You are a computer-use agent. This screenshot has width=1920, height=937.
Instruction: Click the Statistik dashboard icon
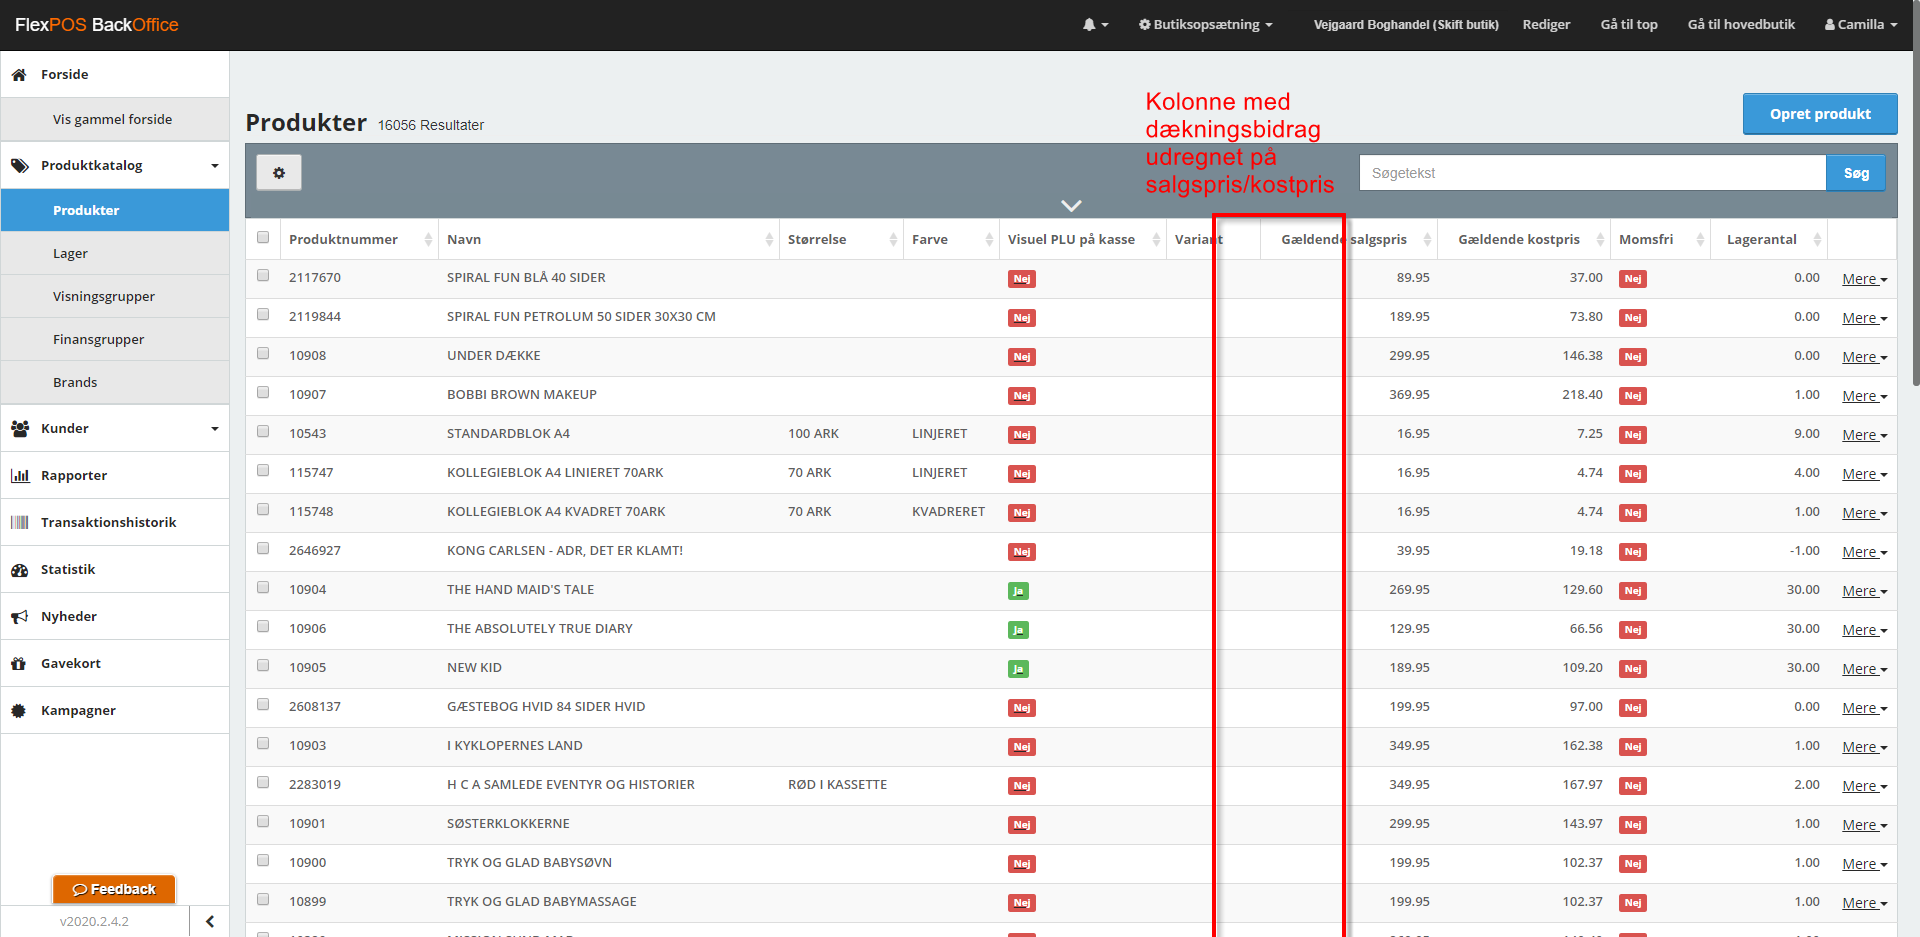(19, 570)
